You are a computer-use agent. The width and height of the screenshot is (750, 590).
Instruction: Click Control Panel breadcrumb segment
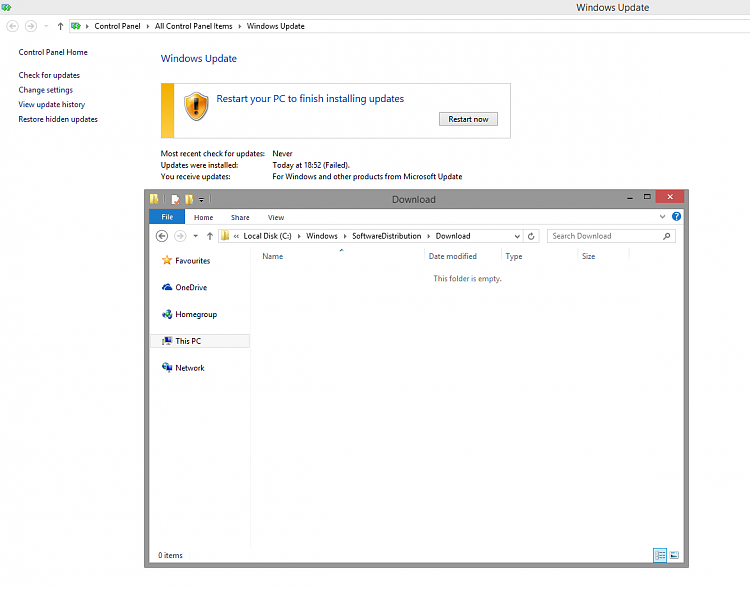click(x=117, y=26)
